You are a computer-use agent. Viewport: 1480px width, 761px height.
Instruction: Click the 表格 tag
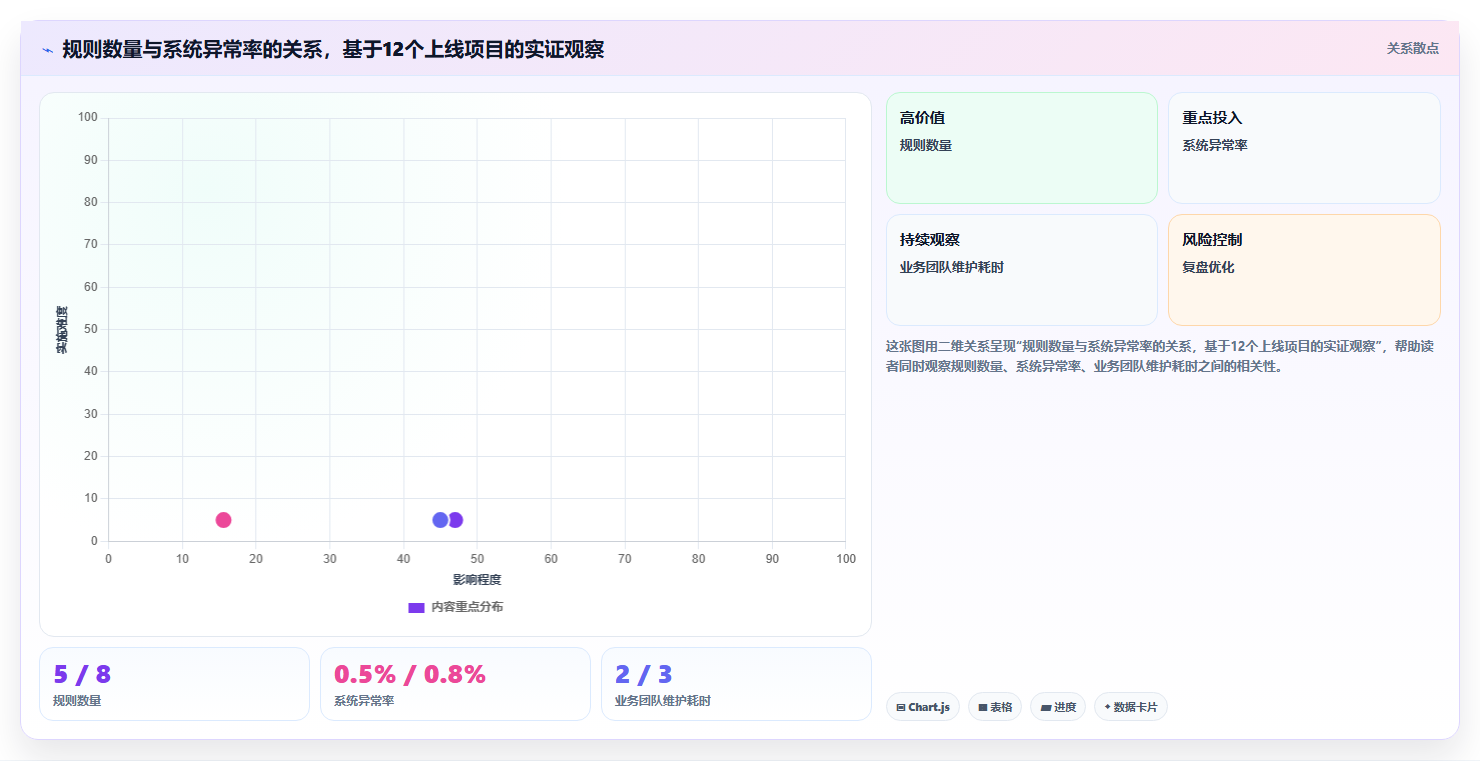tap(995, 707)
